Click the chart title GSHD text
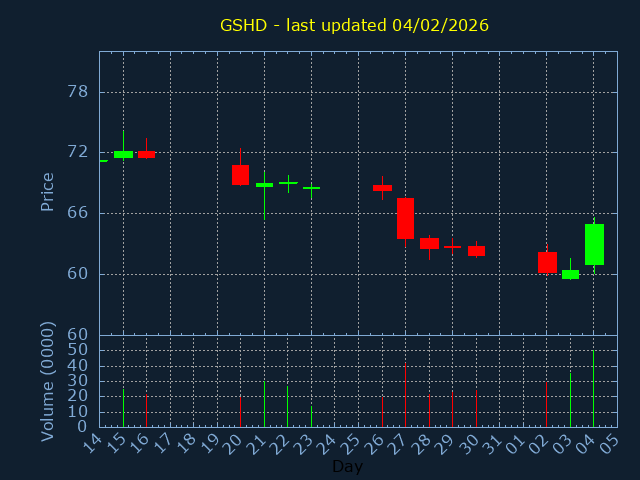 click(x=354, y=25)
